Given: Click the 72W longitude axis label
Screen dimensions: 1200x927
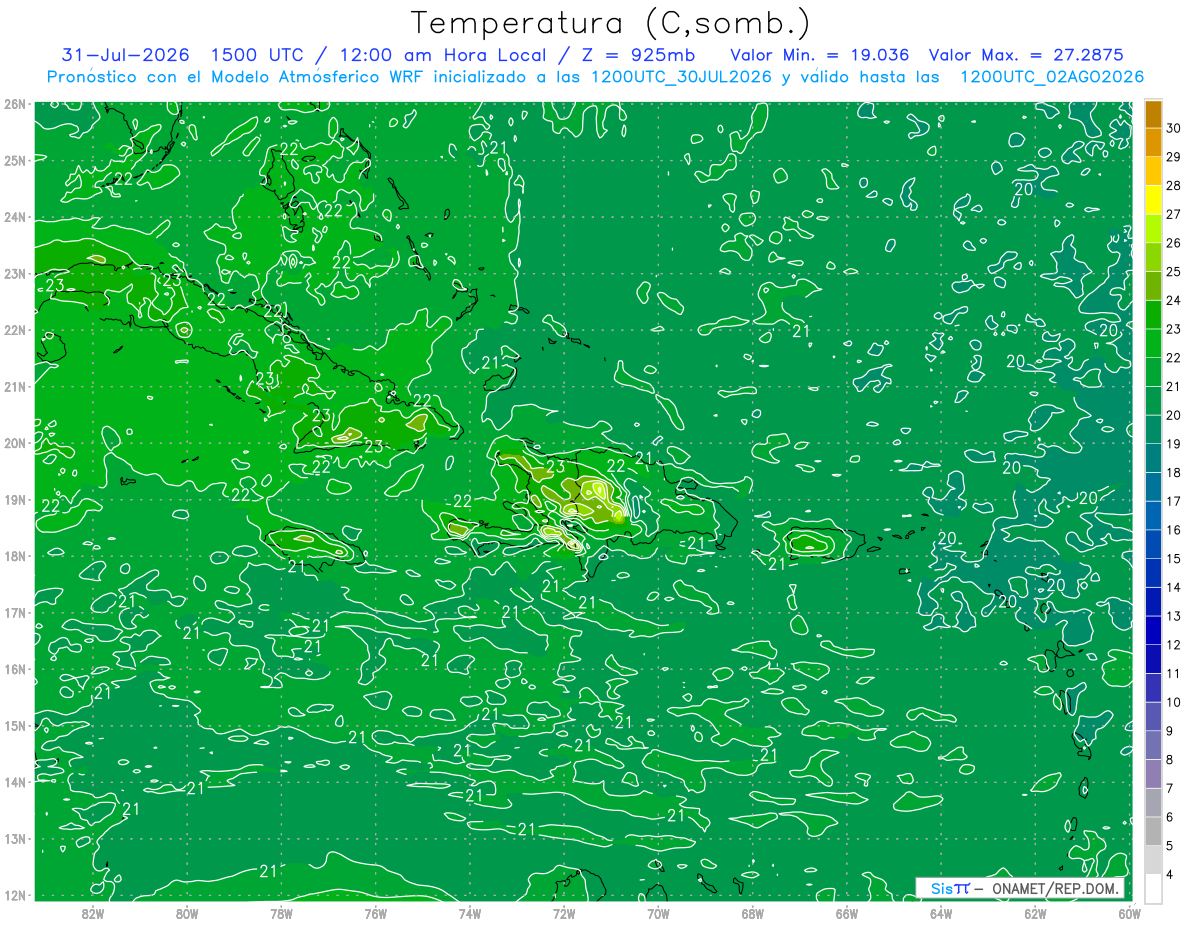Looking at the screenshot, I should (x=564, y=913).
